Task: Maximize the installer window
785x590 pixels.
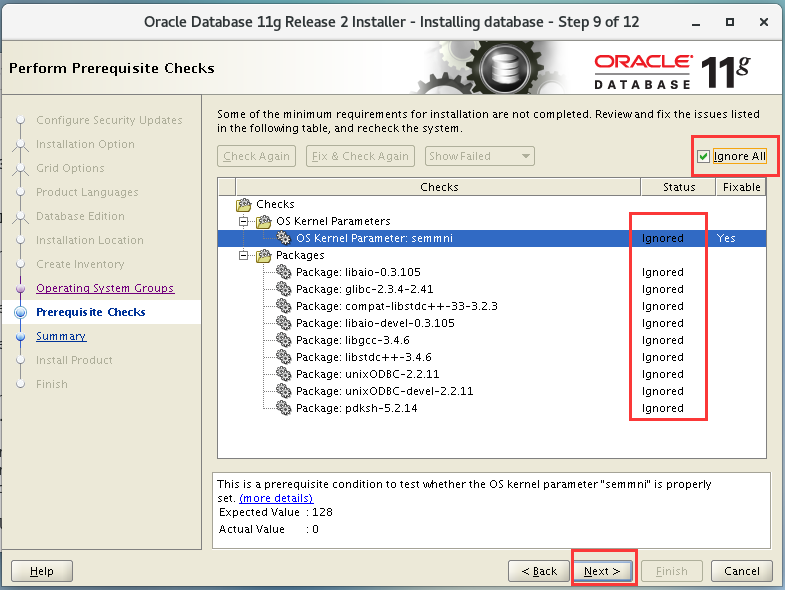Action: pyautogui.click(x=730, y=22)
